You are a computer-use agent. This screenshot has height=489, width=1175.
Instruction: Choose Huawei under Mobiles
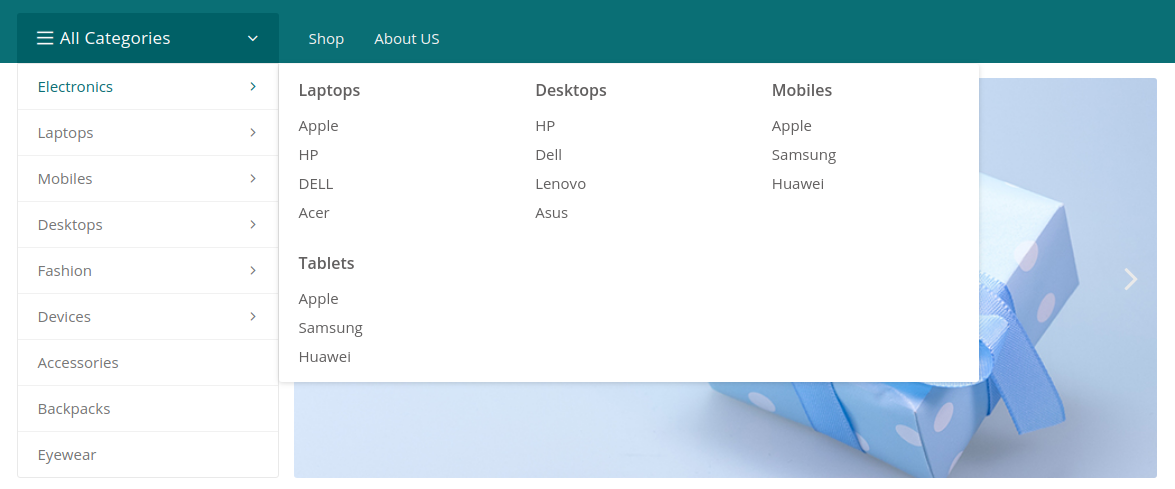point(798,183)
